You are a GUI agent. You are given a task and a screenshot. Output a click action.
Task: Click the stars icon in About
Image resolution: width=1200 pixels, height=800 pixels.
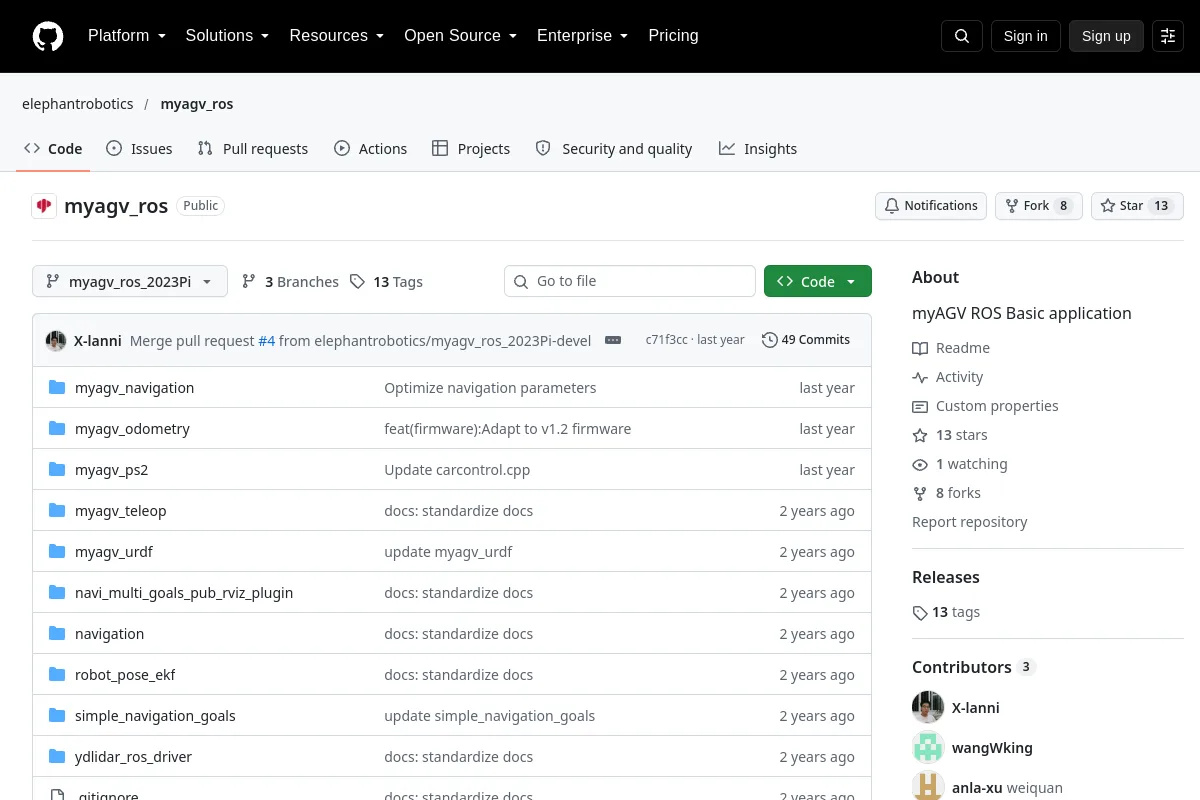[920, 435]
